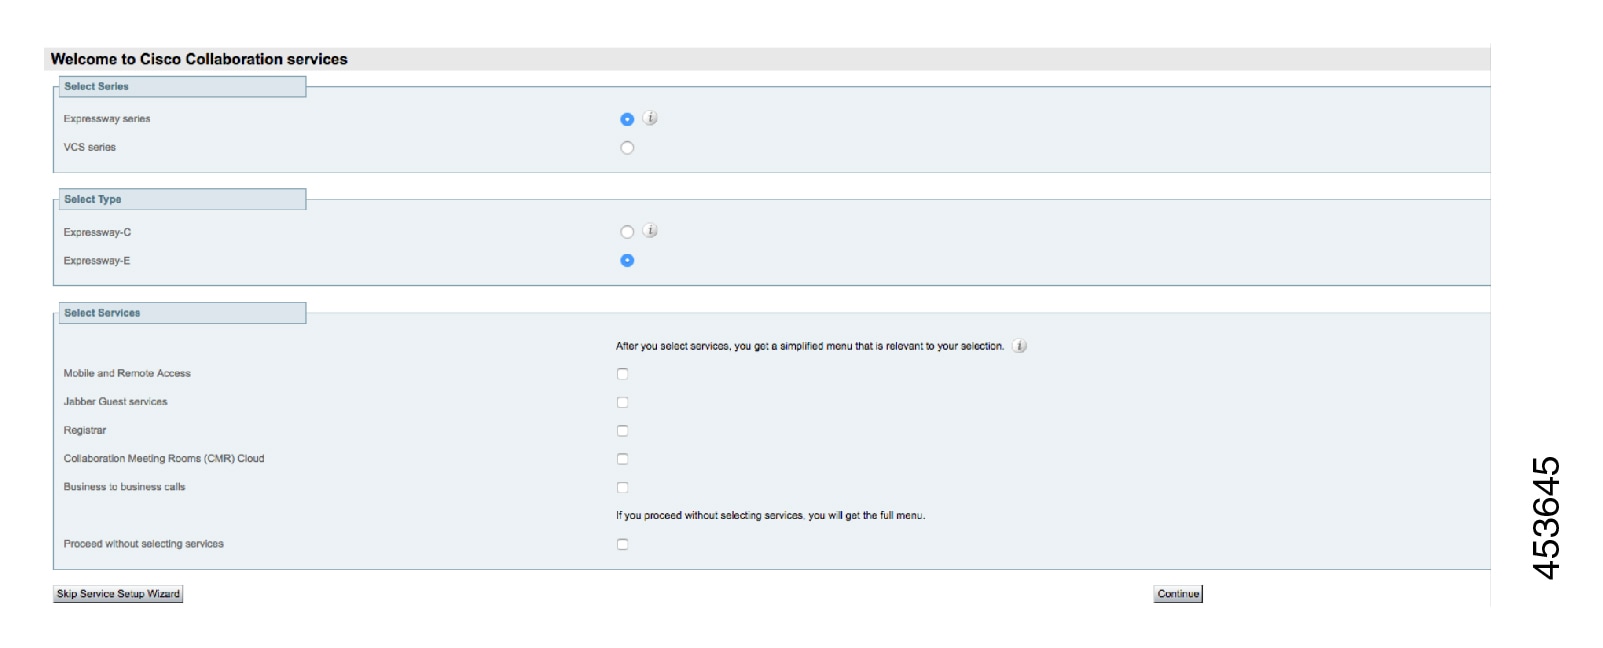Screen dimensions: 1603x648
Task: Click the Select Series section header
Action: pyautogui.click(x=181, y=87)
